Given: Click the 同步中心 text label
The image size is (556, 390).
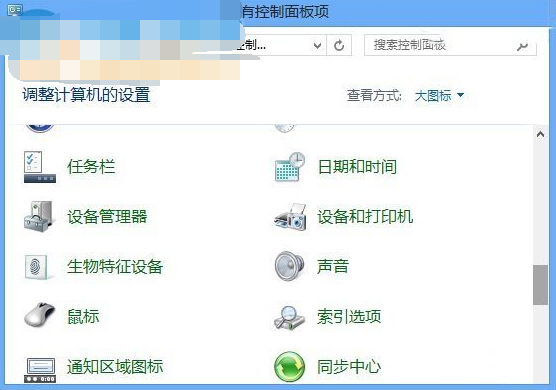Looking at the screenshot, I should (349, 366).
